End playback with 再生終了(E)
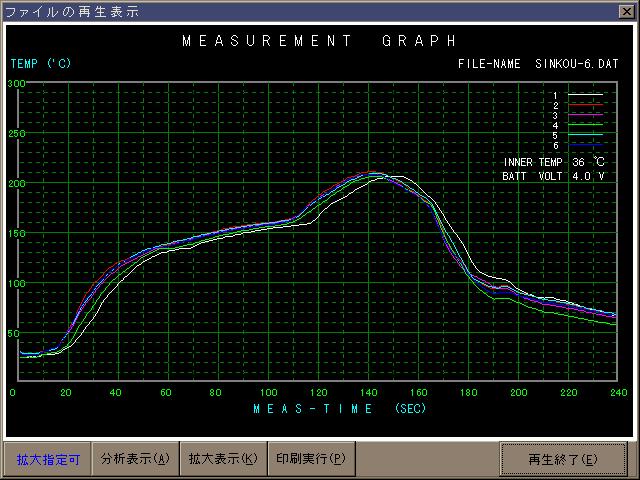Viewport: 640px width, 480px height. pyautogui.click(x=563, y=460)
